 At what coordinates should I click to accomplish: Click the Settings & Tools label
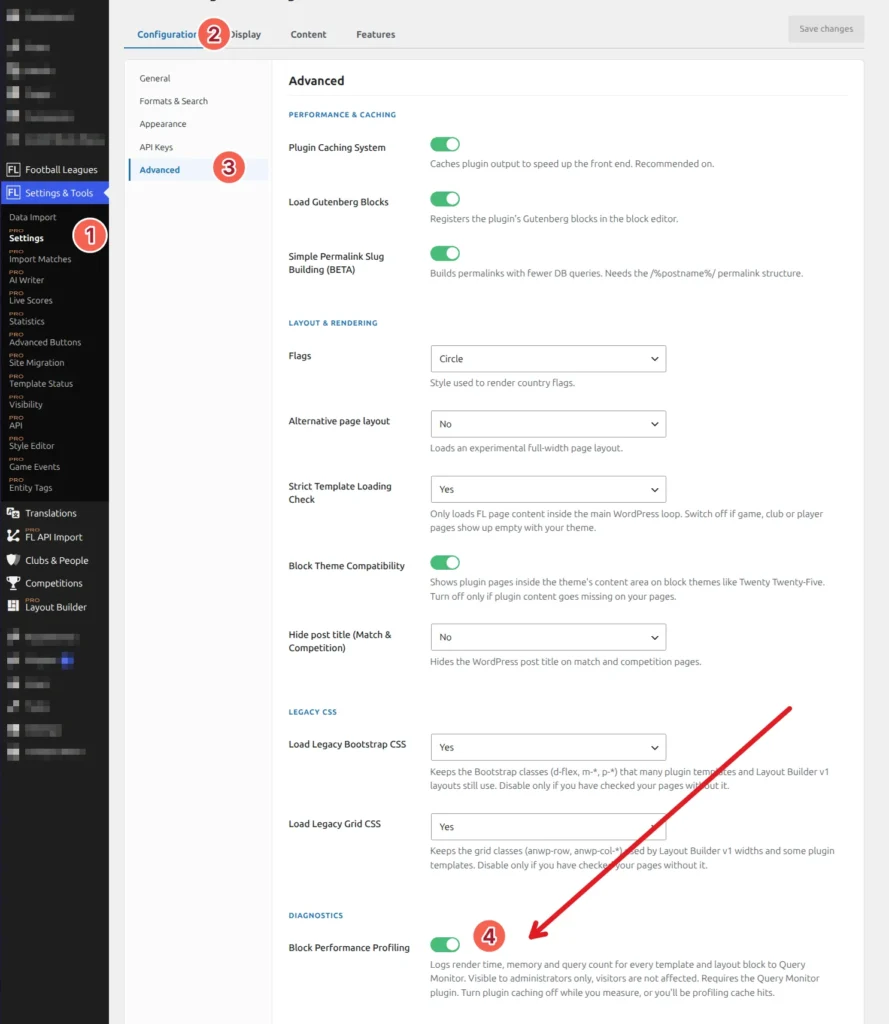(59, 193)
